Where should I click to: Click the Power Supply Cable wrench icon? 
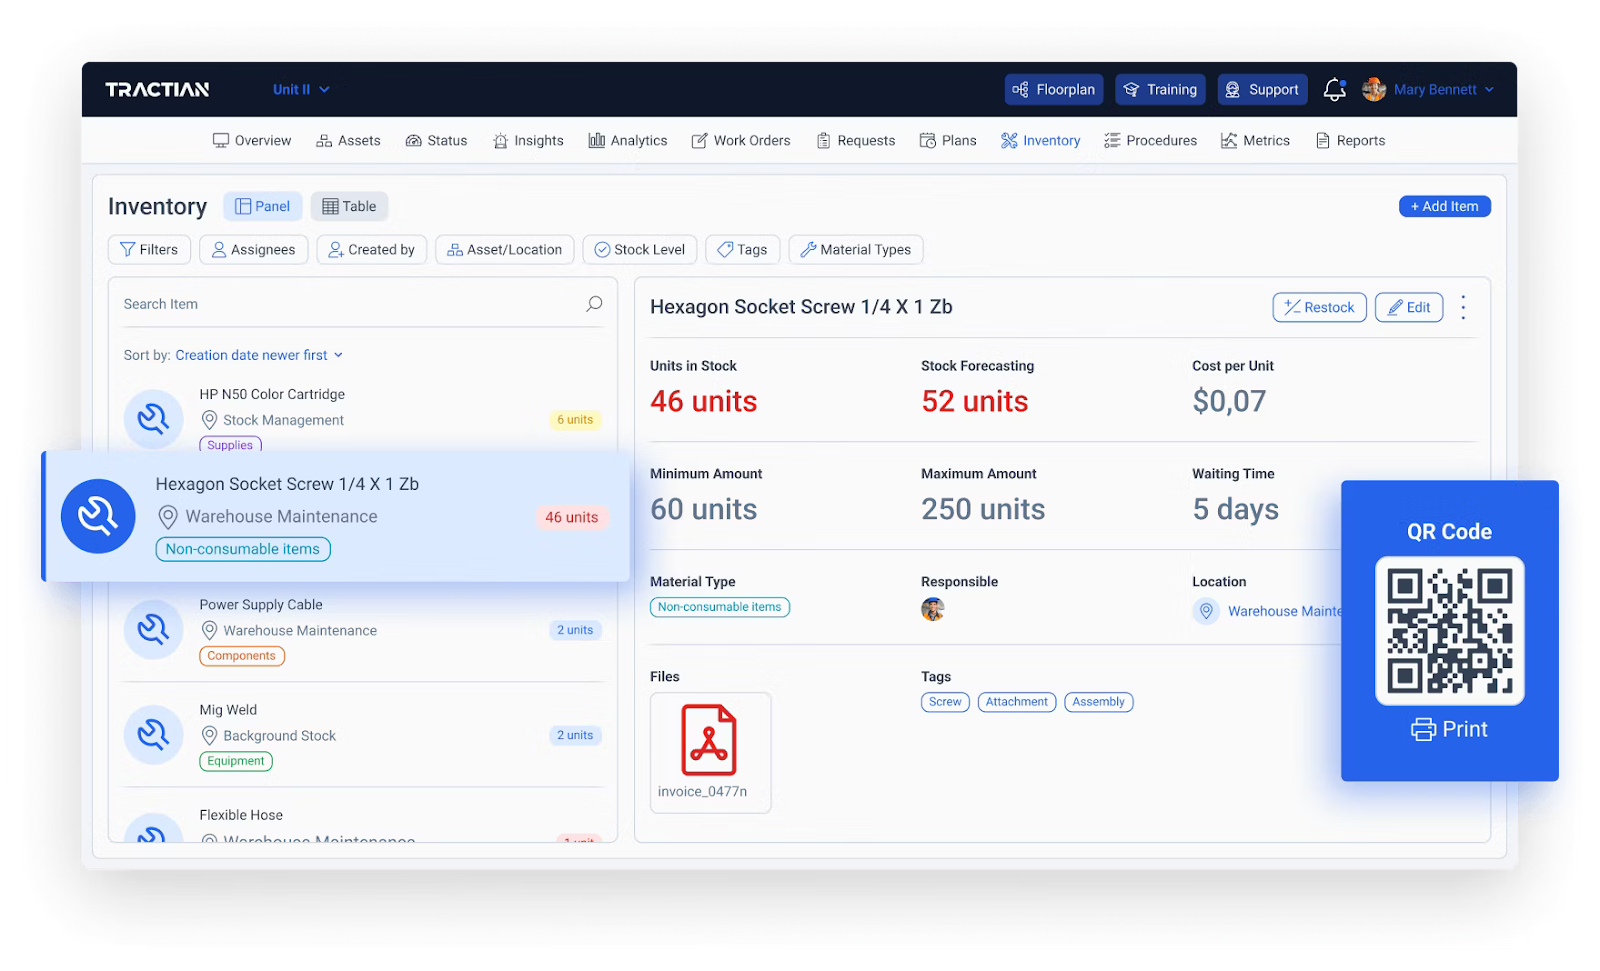point(153,629)
